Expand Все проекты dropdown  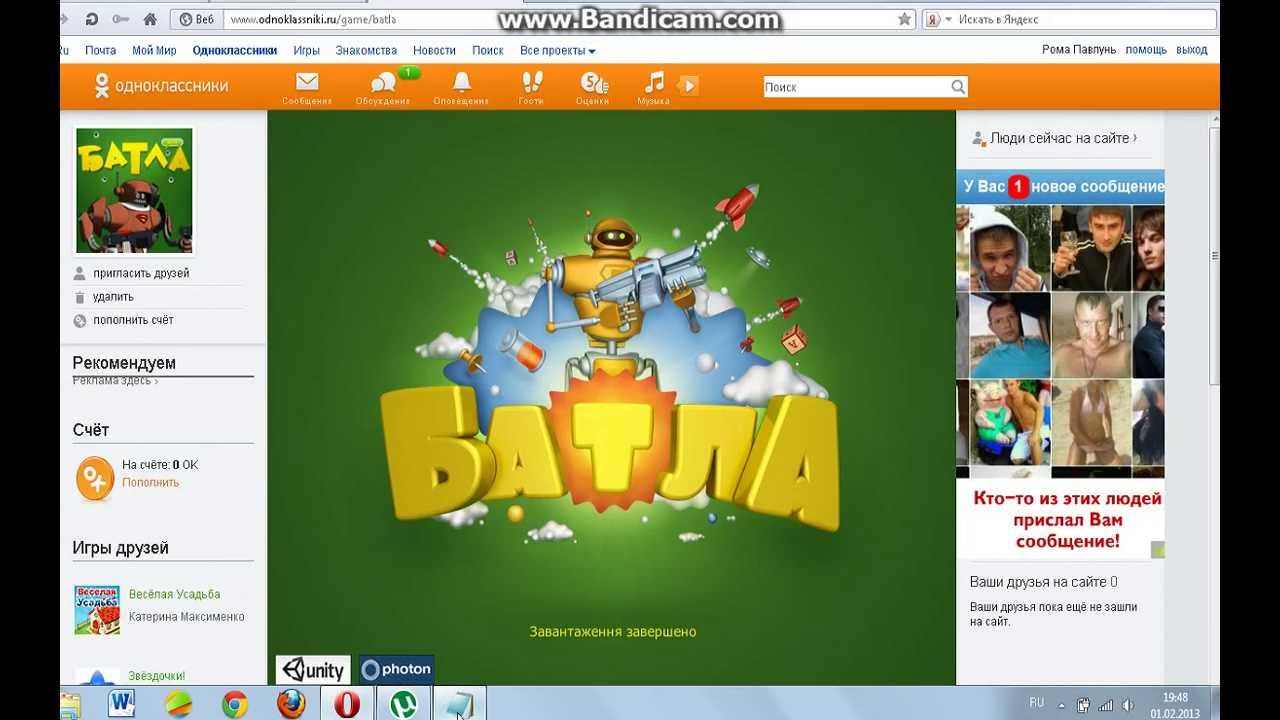557,50
